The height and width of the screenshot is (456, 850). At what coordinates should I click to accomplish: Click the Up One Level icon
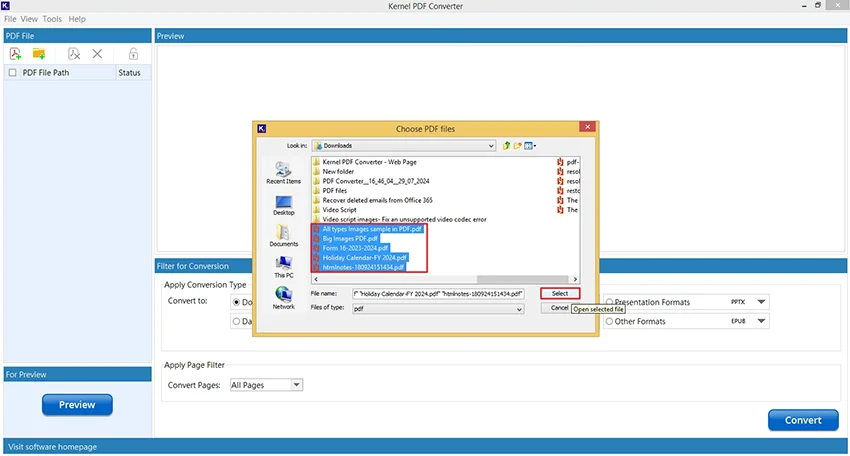pos(506,145)
